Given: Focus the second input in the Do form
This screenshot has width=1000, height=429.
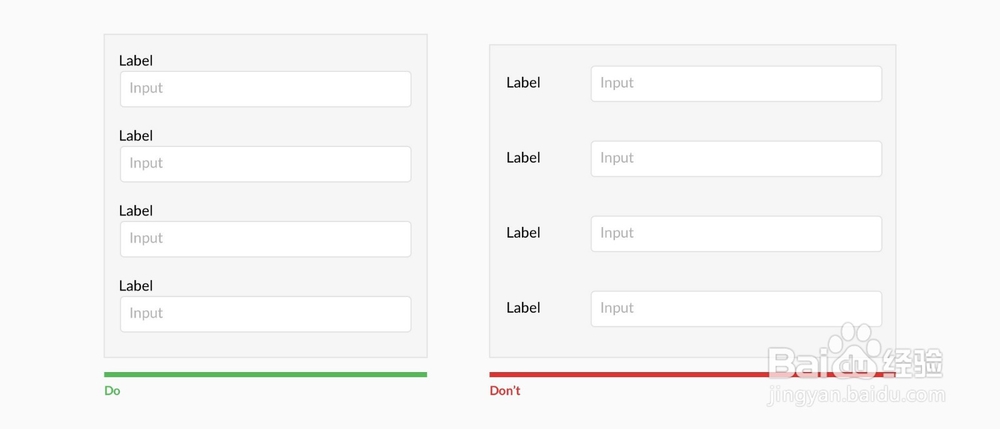Looking at the screenshot, I should [265, 164].
